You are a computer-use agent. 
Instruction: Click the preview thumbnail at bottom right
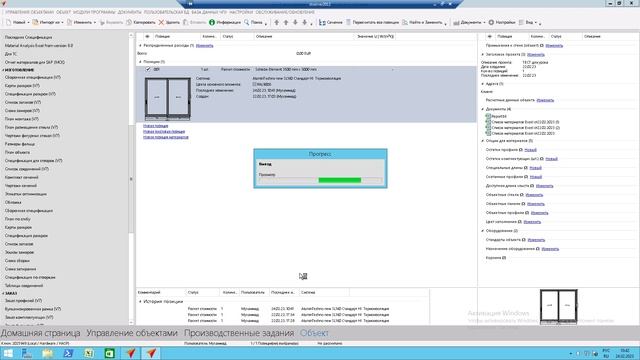tap(558, 307)
